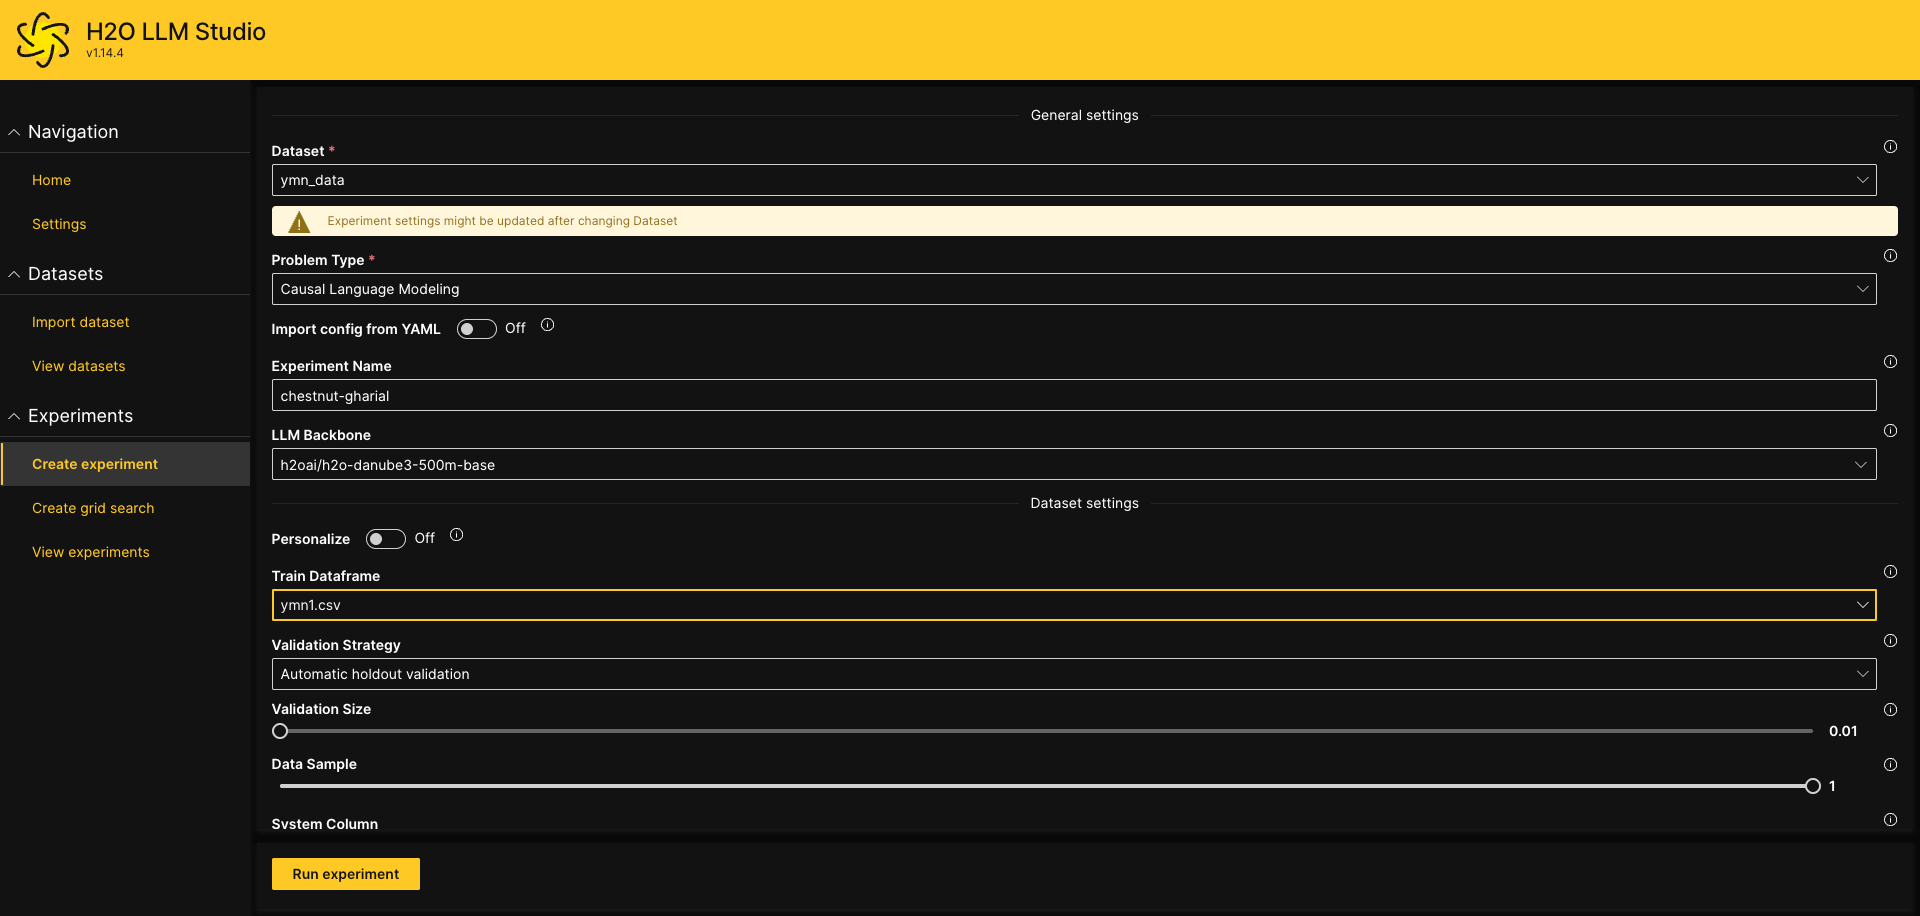Image resolution: width=1920 pixels, height=916 pixels.
Task: Click the Validation Size value 0.01
Action: coord(1843,731)
